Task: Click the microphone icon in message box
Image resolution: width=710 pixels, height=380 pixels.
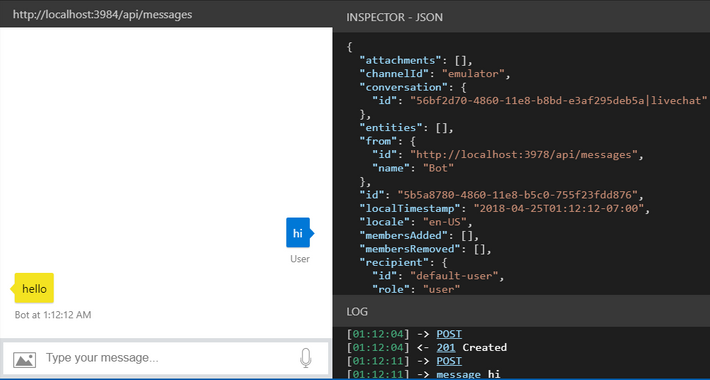Action: coord(306,358)
